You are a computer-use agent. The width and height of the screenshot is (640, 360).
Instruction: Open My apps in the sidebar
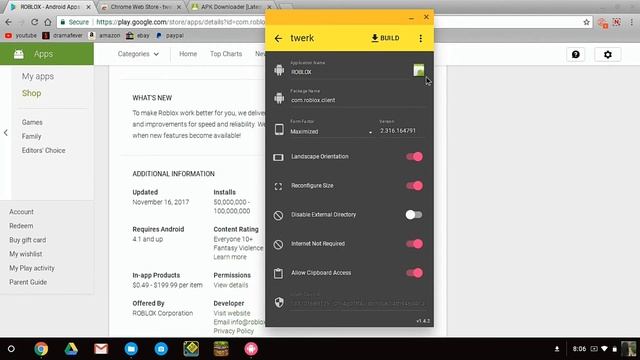(x=38, y=76)
